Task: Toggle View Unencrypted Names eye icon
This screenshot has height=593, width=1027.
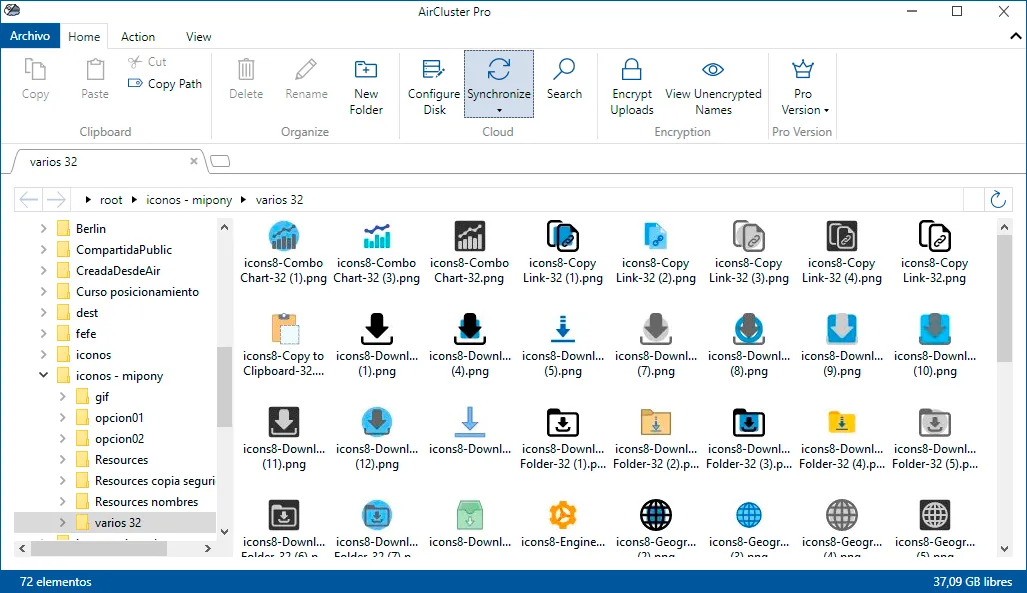Action: pos(713,69)
